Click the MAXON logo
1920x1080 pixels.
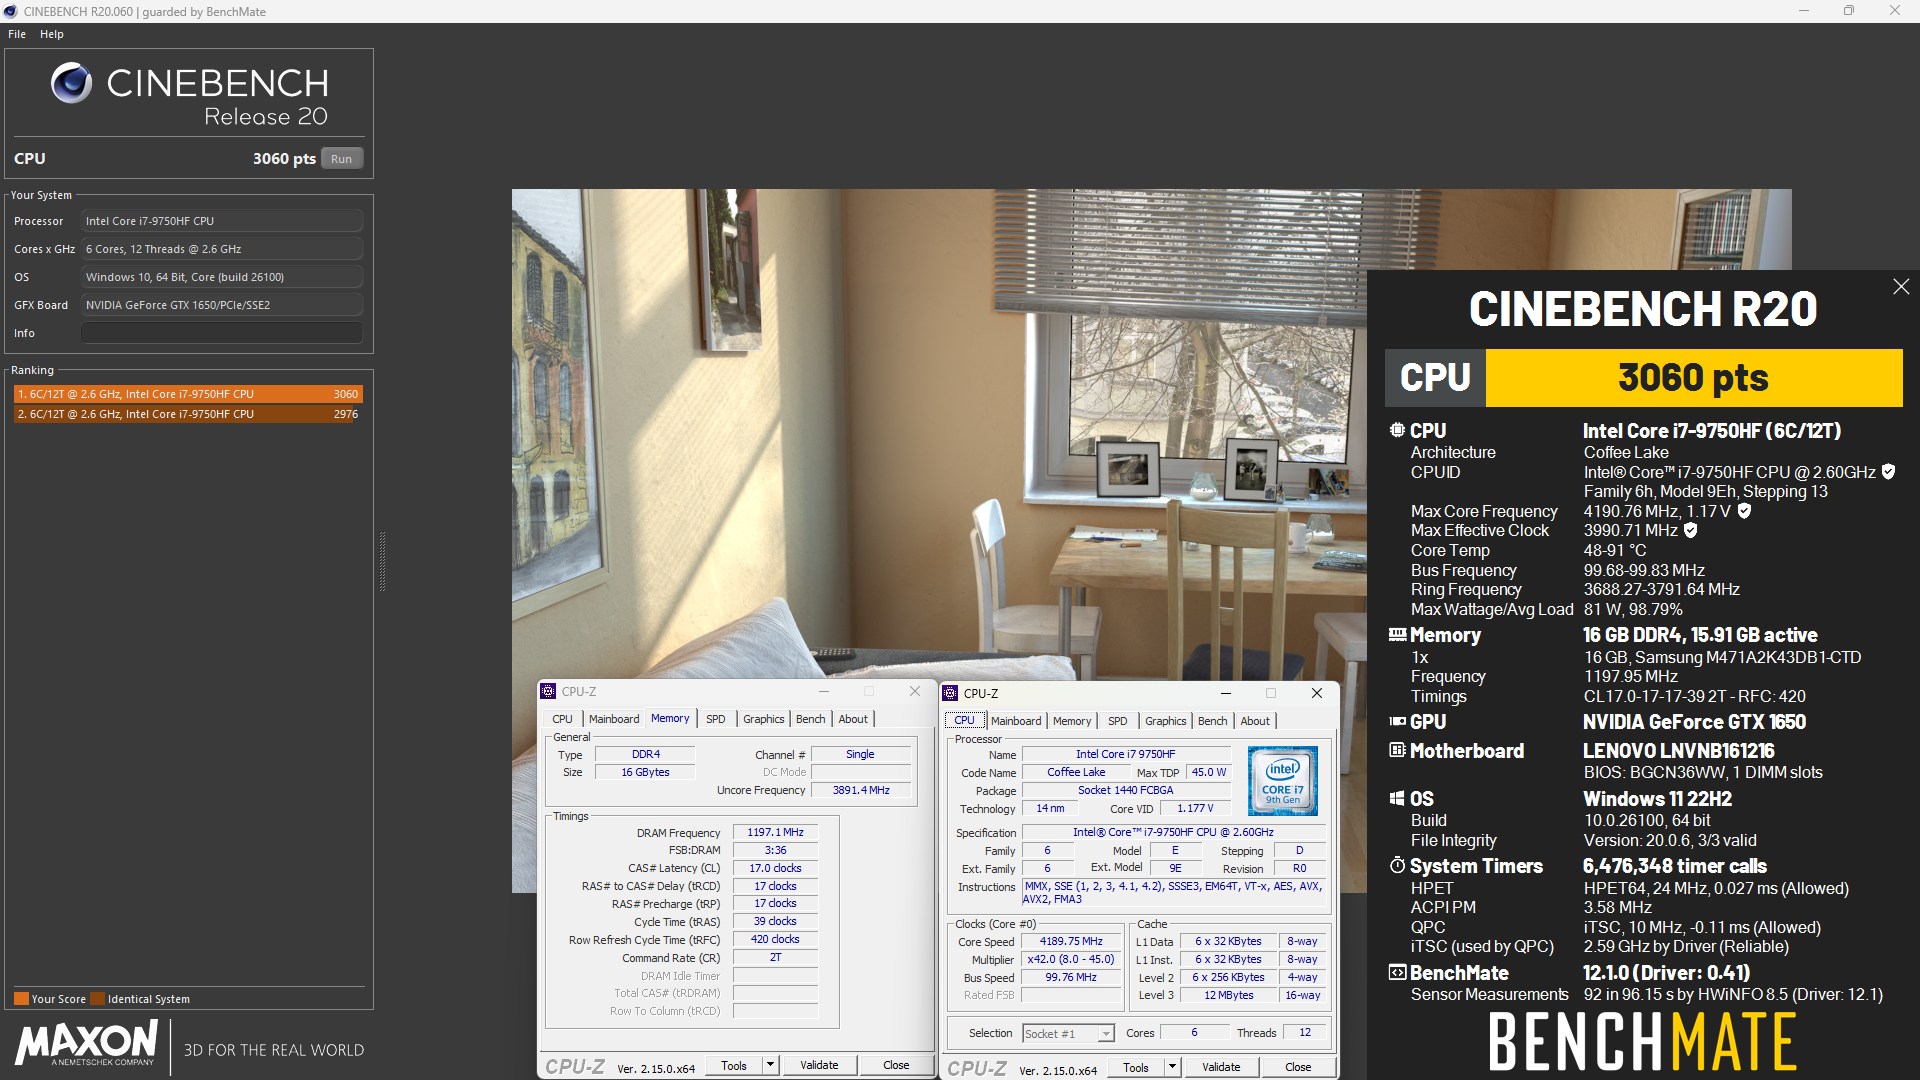coord(86,1043)
